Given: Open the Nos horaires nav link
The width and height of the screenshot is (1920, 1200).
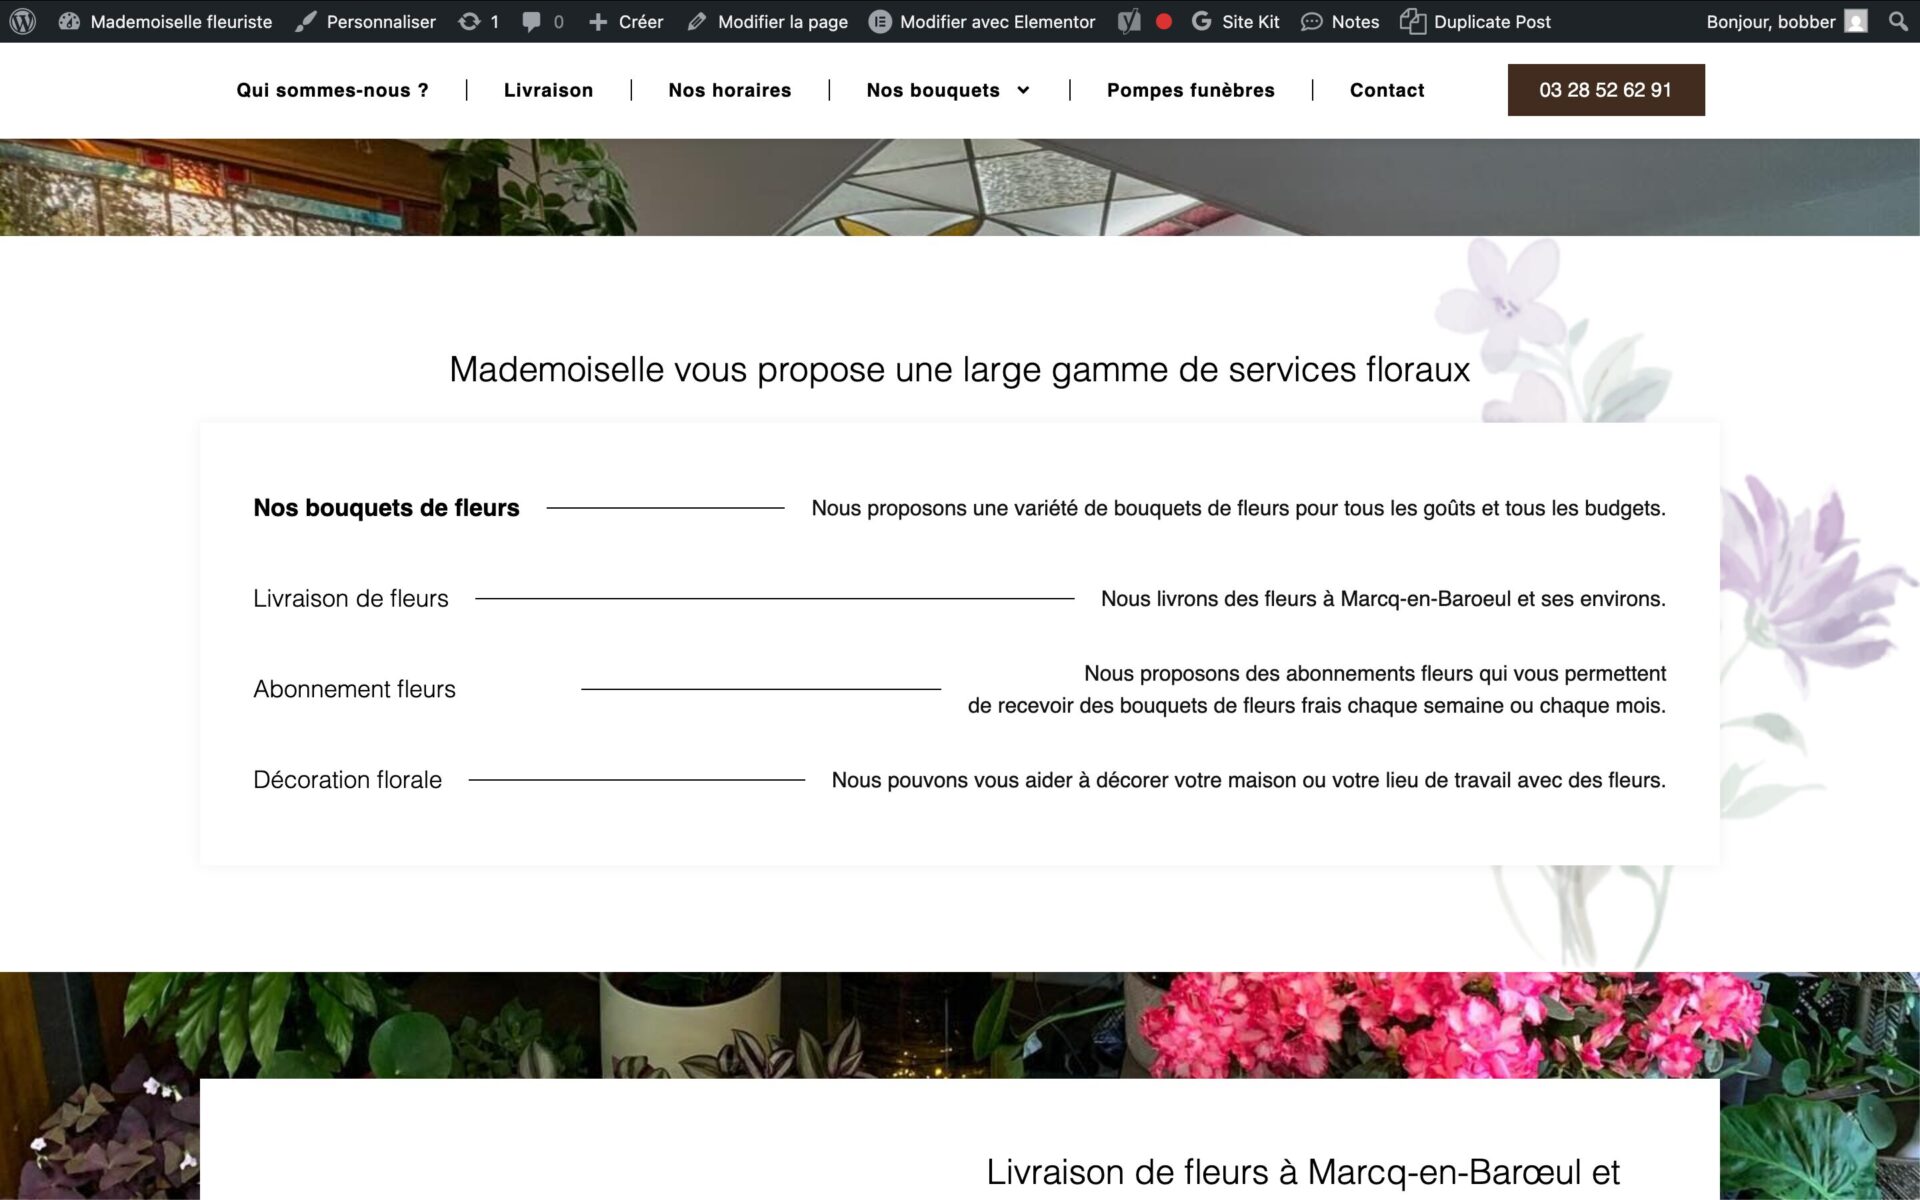Looking at the screenshot, I should pyautogui.click(x=729, y=90).
